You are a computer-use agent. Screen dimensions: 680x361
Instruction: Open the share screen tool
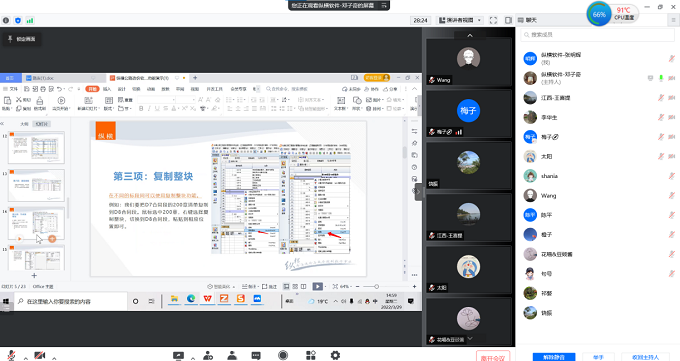pyautogui.click(x=178, y=356)
